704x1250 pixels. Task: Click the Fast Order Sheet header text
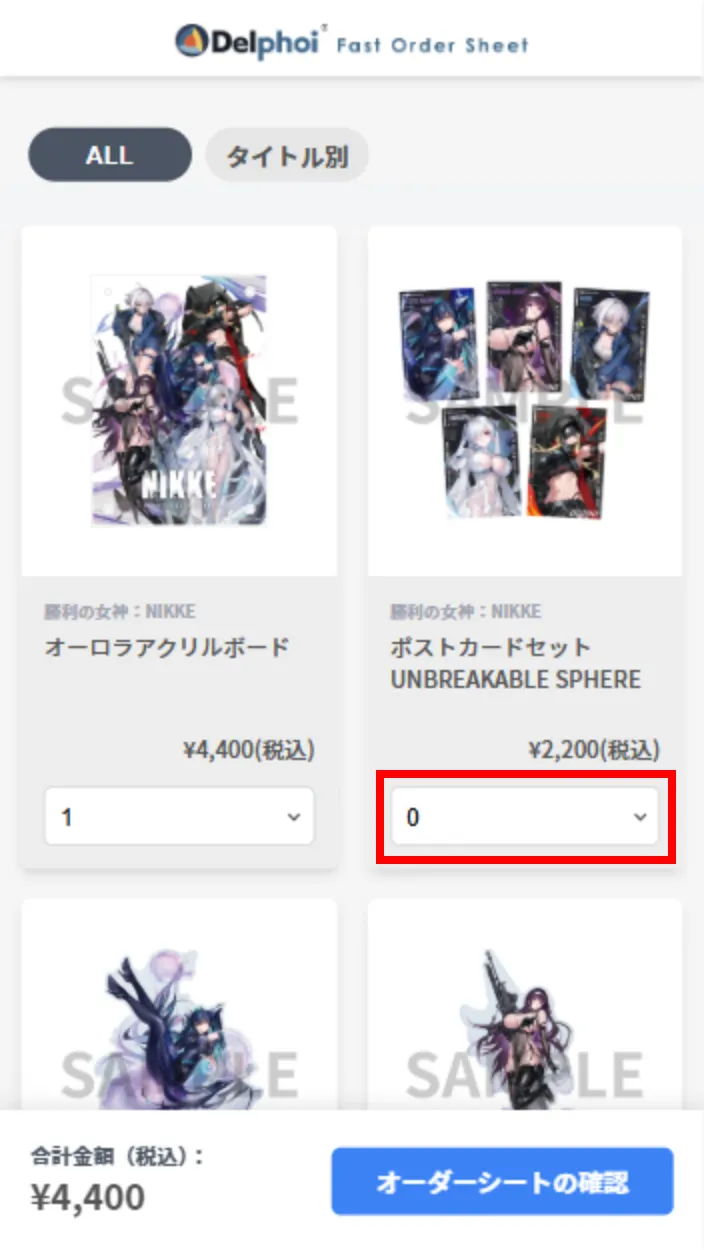[x=432, y=44]
